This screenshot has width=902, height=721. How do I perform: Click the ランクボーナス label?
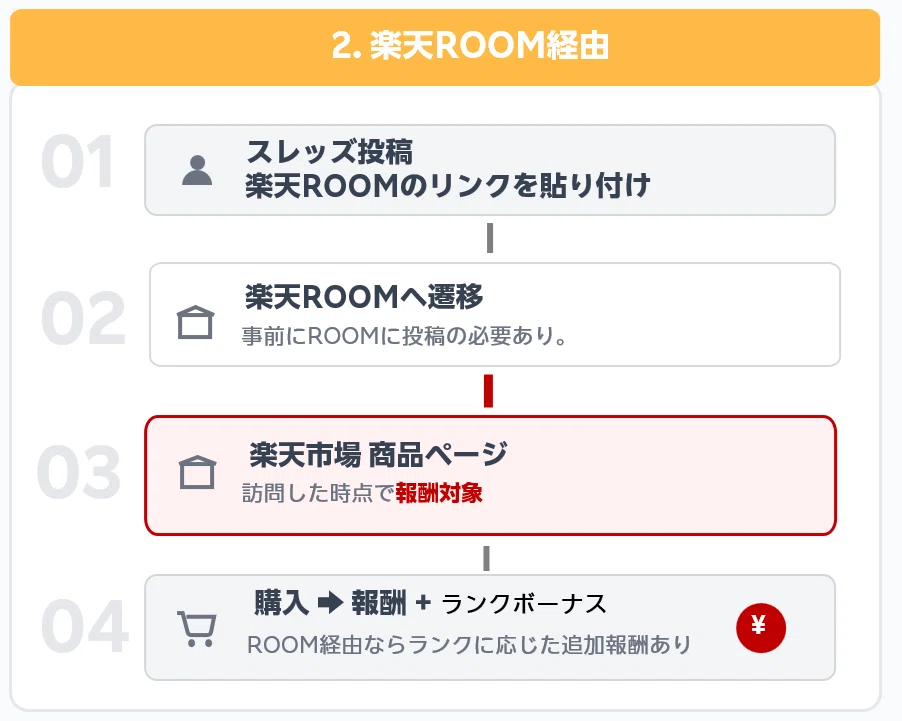click(x=524, y=604)
